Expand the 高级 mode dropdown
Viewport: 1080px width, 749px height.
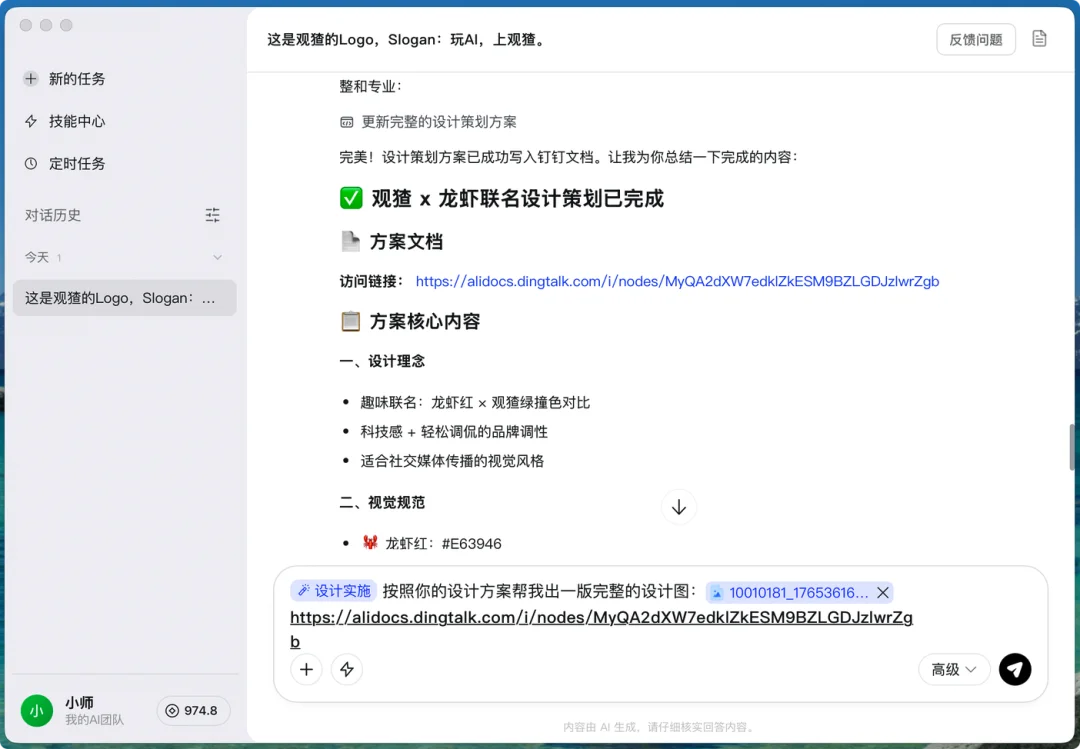(953, 669)
